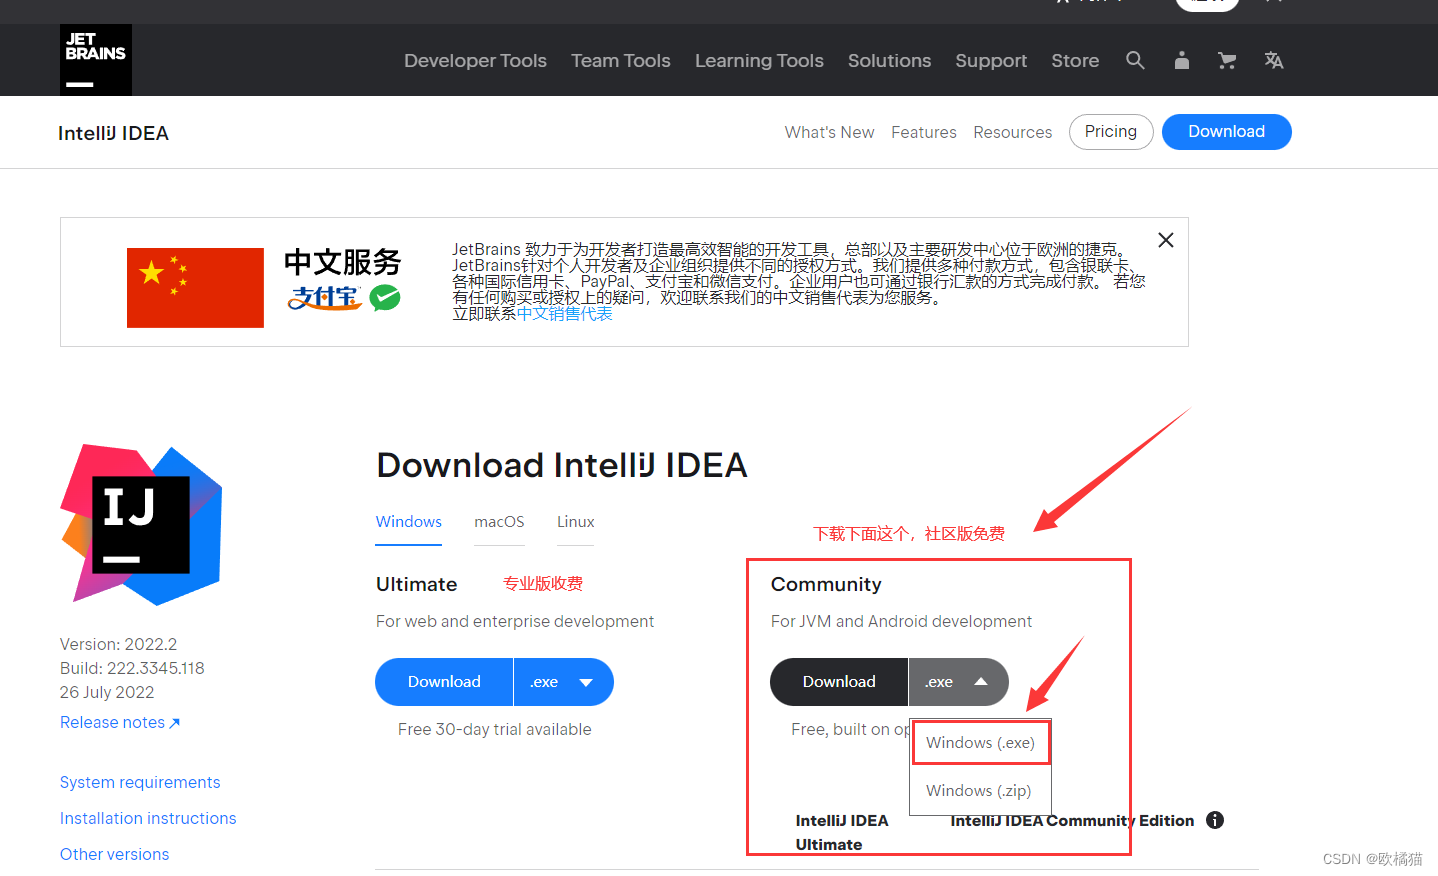
Task: Go to the Store
Action: [1075, 61]
